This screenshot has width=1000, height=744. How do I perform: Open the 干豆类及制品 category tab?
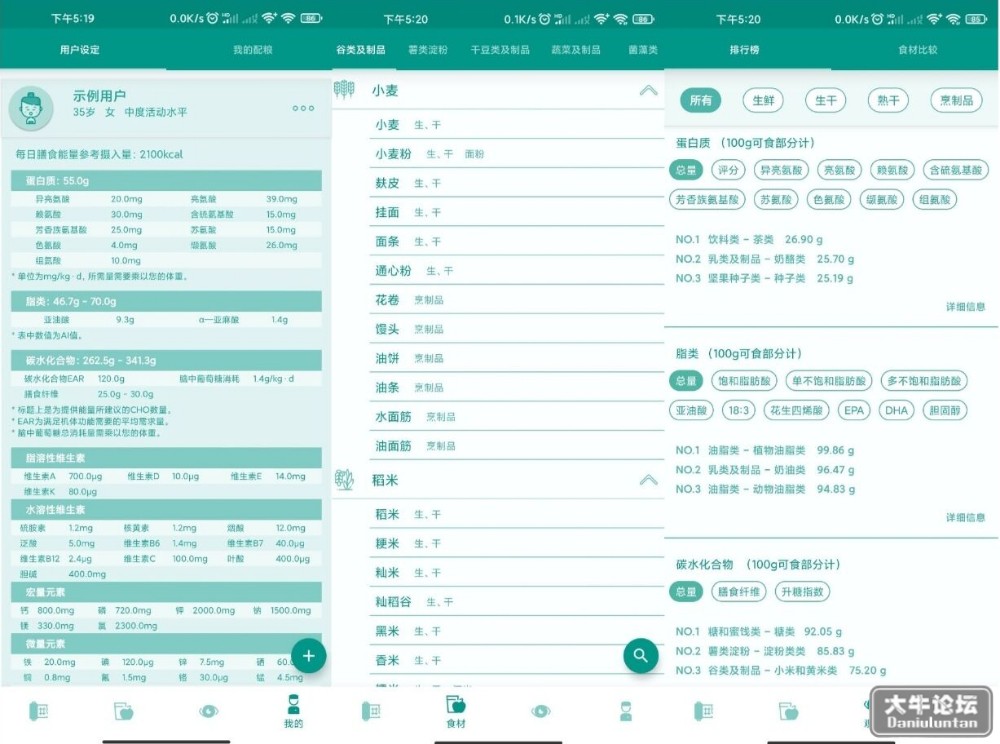point(500,50)
